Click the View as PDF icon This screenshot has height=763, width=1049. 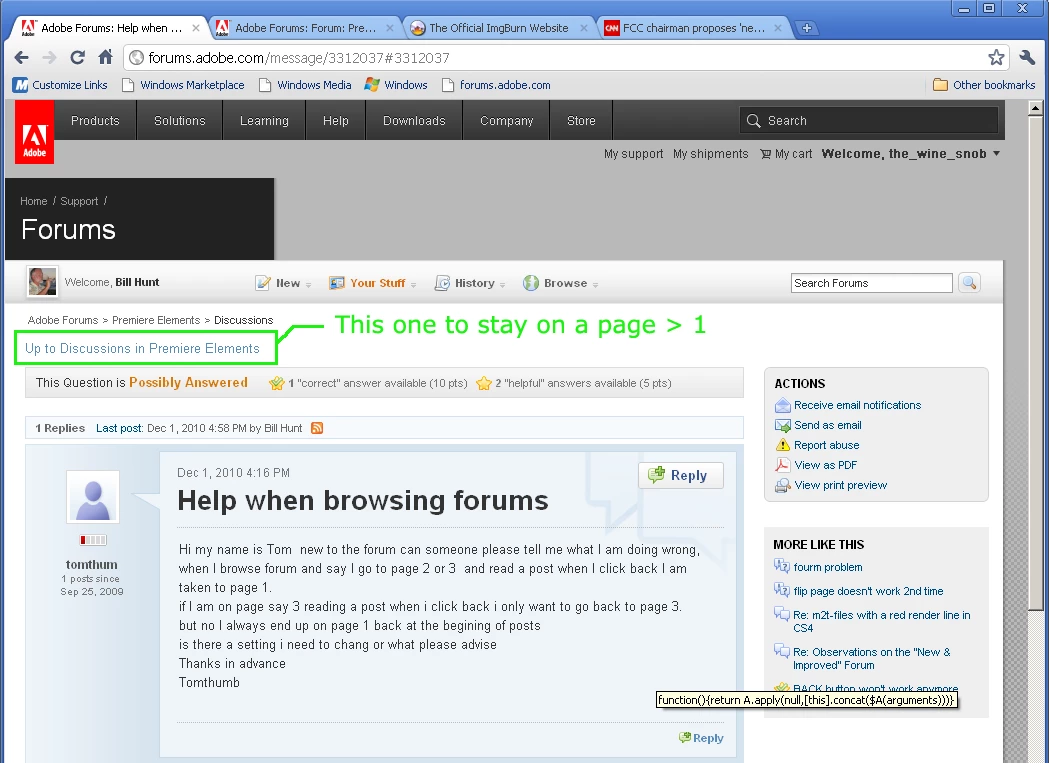[x=782, y=465]
